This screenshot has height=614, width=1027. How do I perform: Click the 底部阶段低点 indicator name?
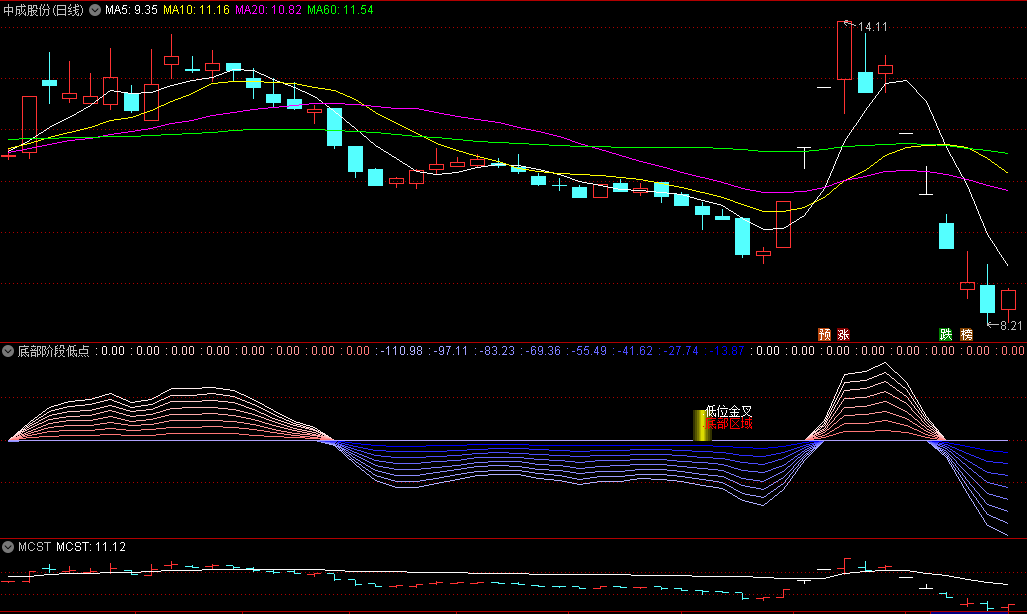click(x=52, y=352)
